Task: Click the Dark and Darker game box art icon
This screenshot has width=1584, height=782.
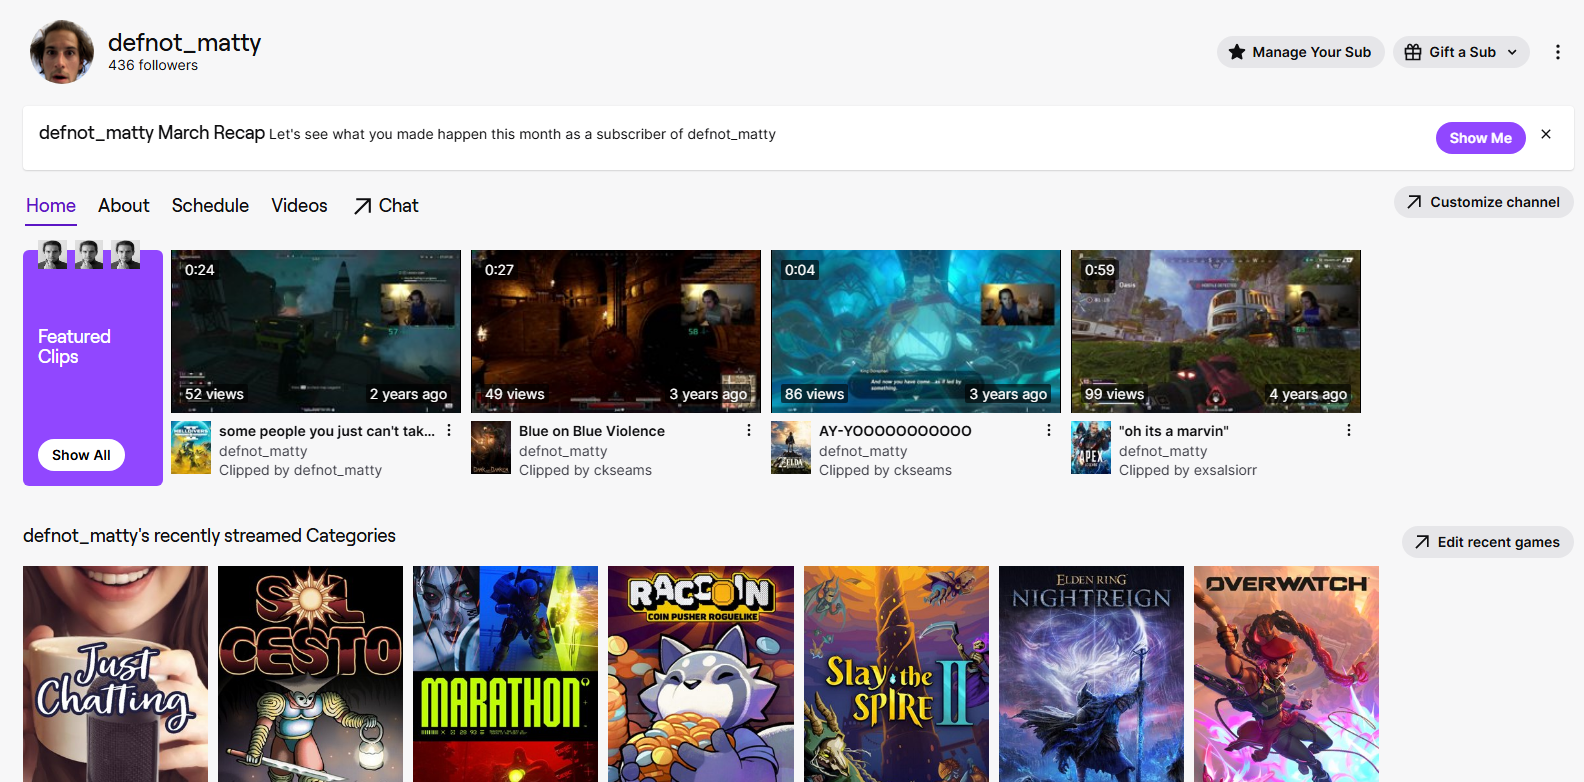Action: point(491,447)
